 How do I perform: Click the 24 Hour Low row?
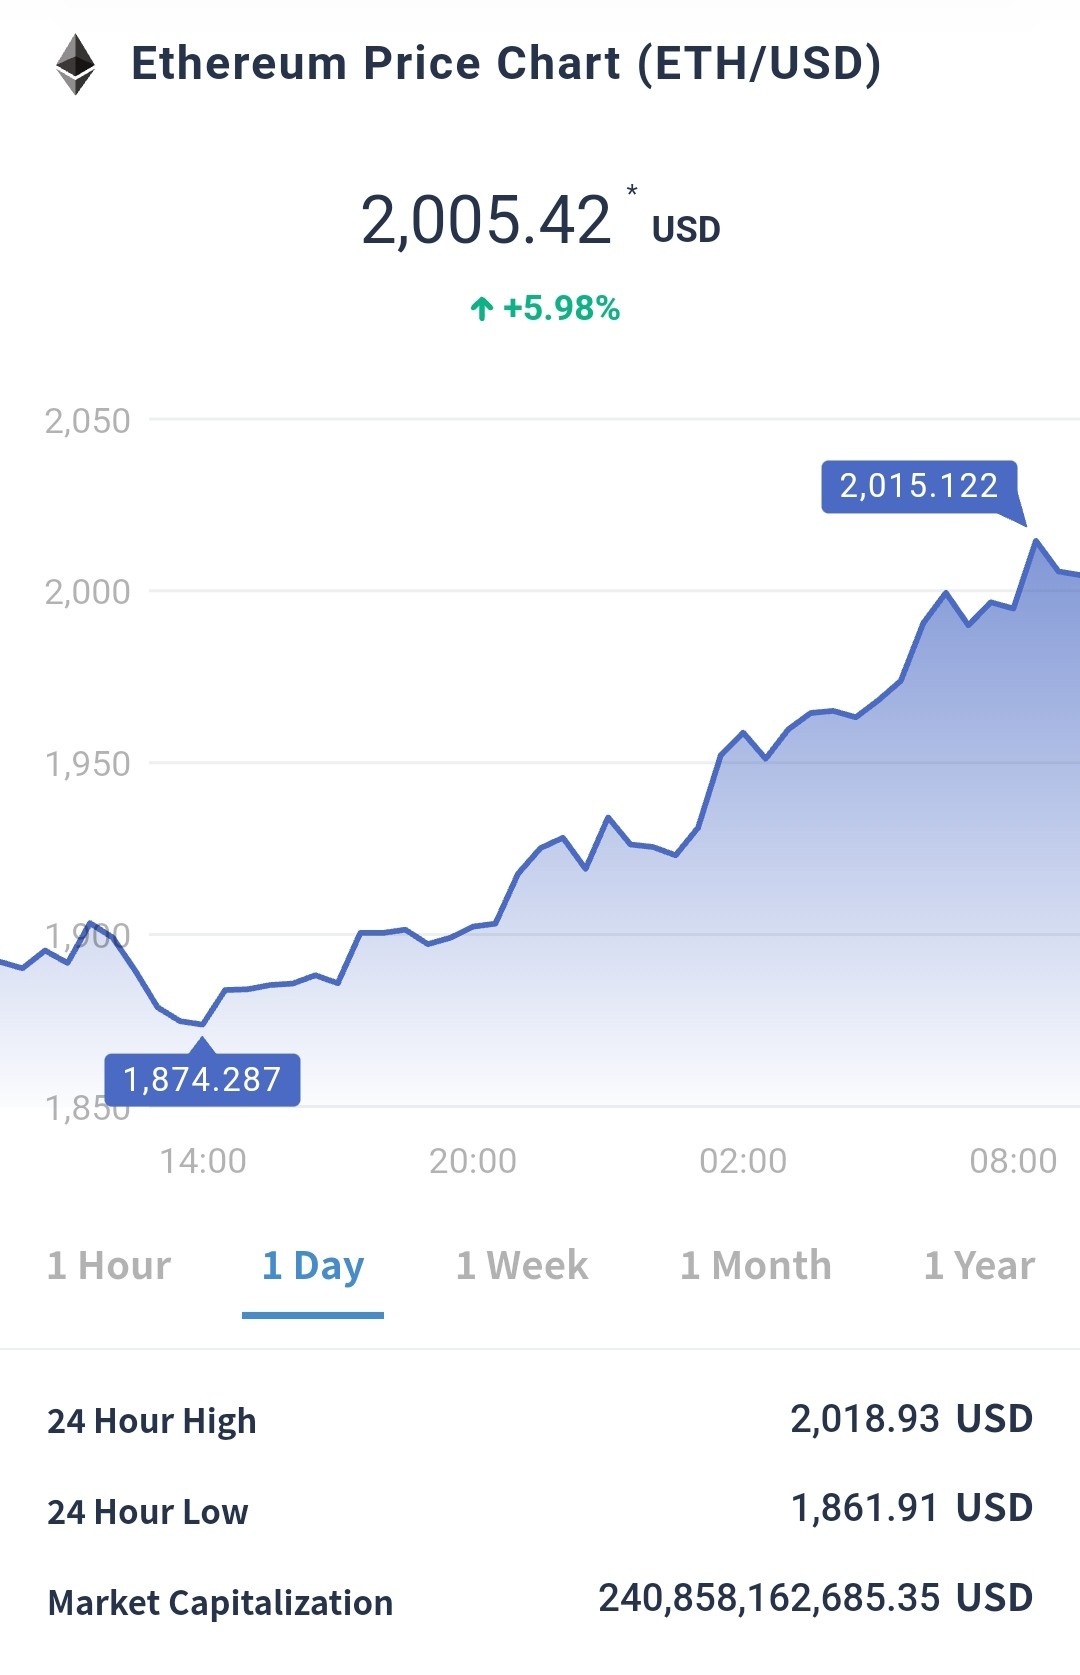(x=540, y=1510)
